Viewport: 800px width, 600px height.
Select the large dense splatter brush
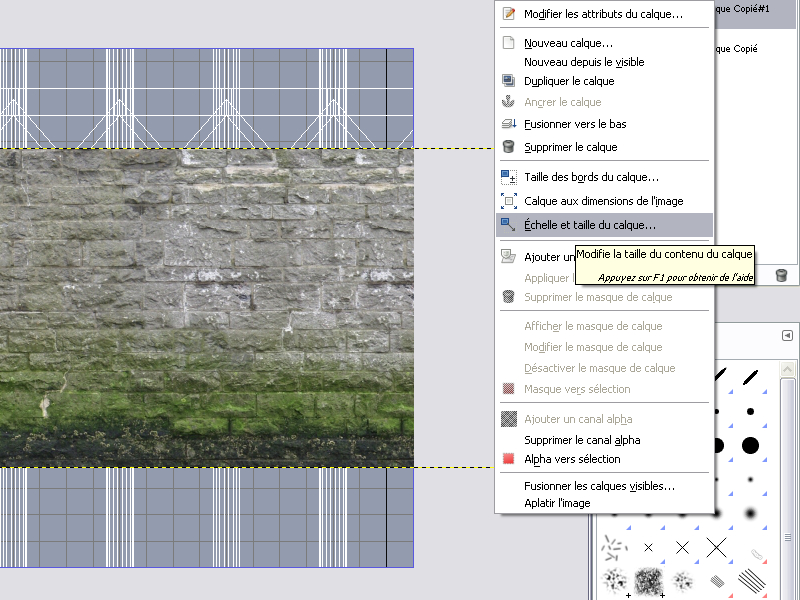point(648,579)
